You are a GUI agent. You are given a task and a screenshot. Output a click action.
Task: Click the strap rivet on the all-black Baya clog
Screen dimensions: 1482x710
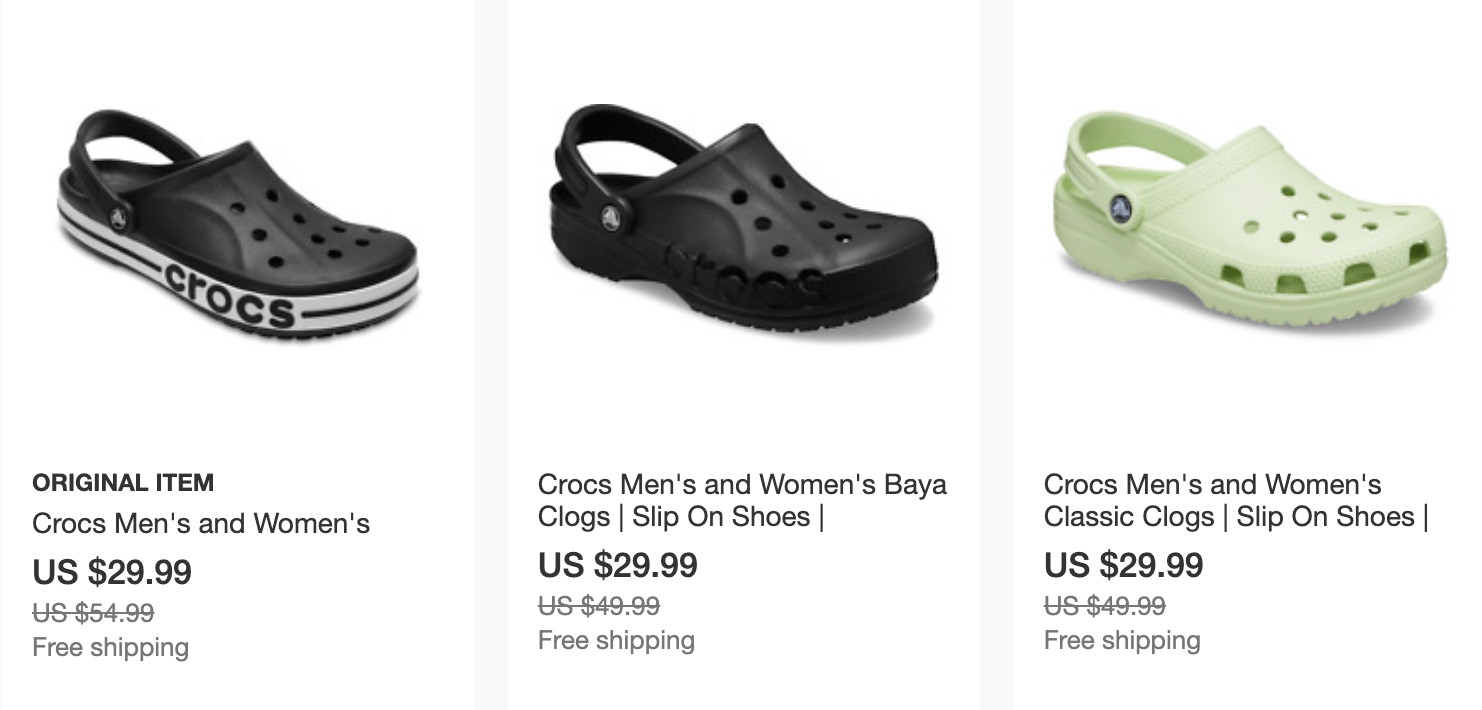click(611, 216)
